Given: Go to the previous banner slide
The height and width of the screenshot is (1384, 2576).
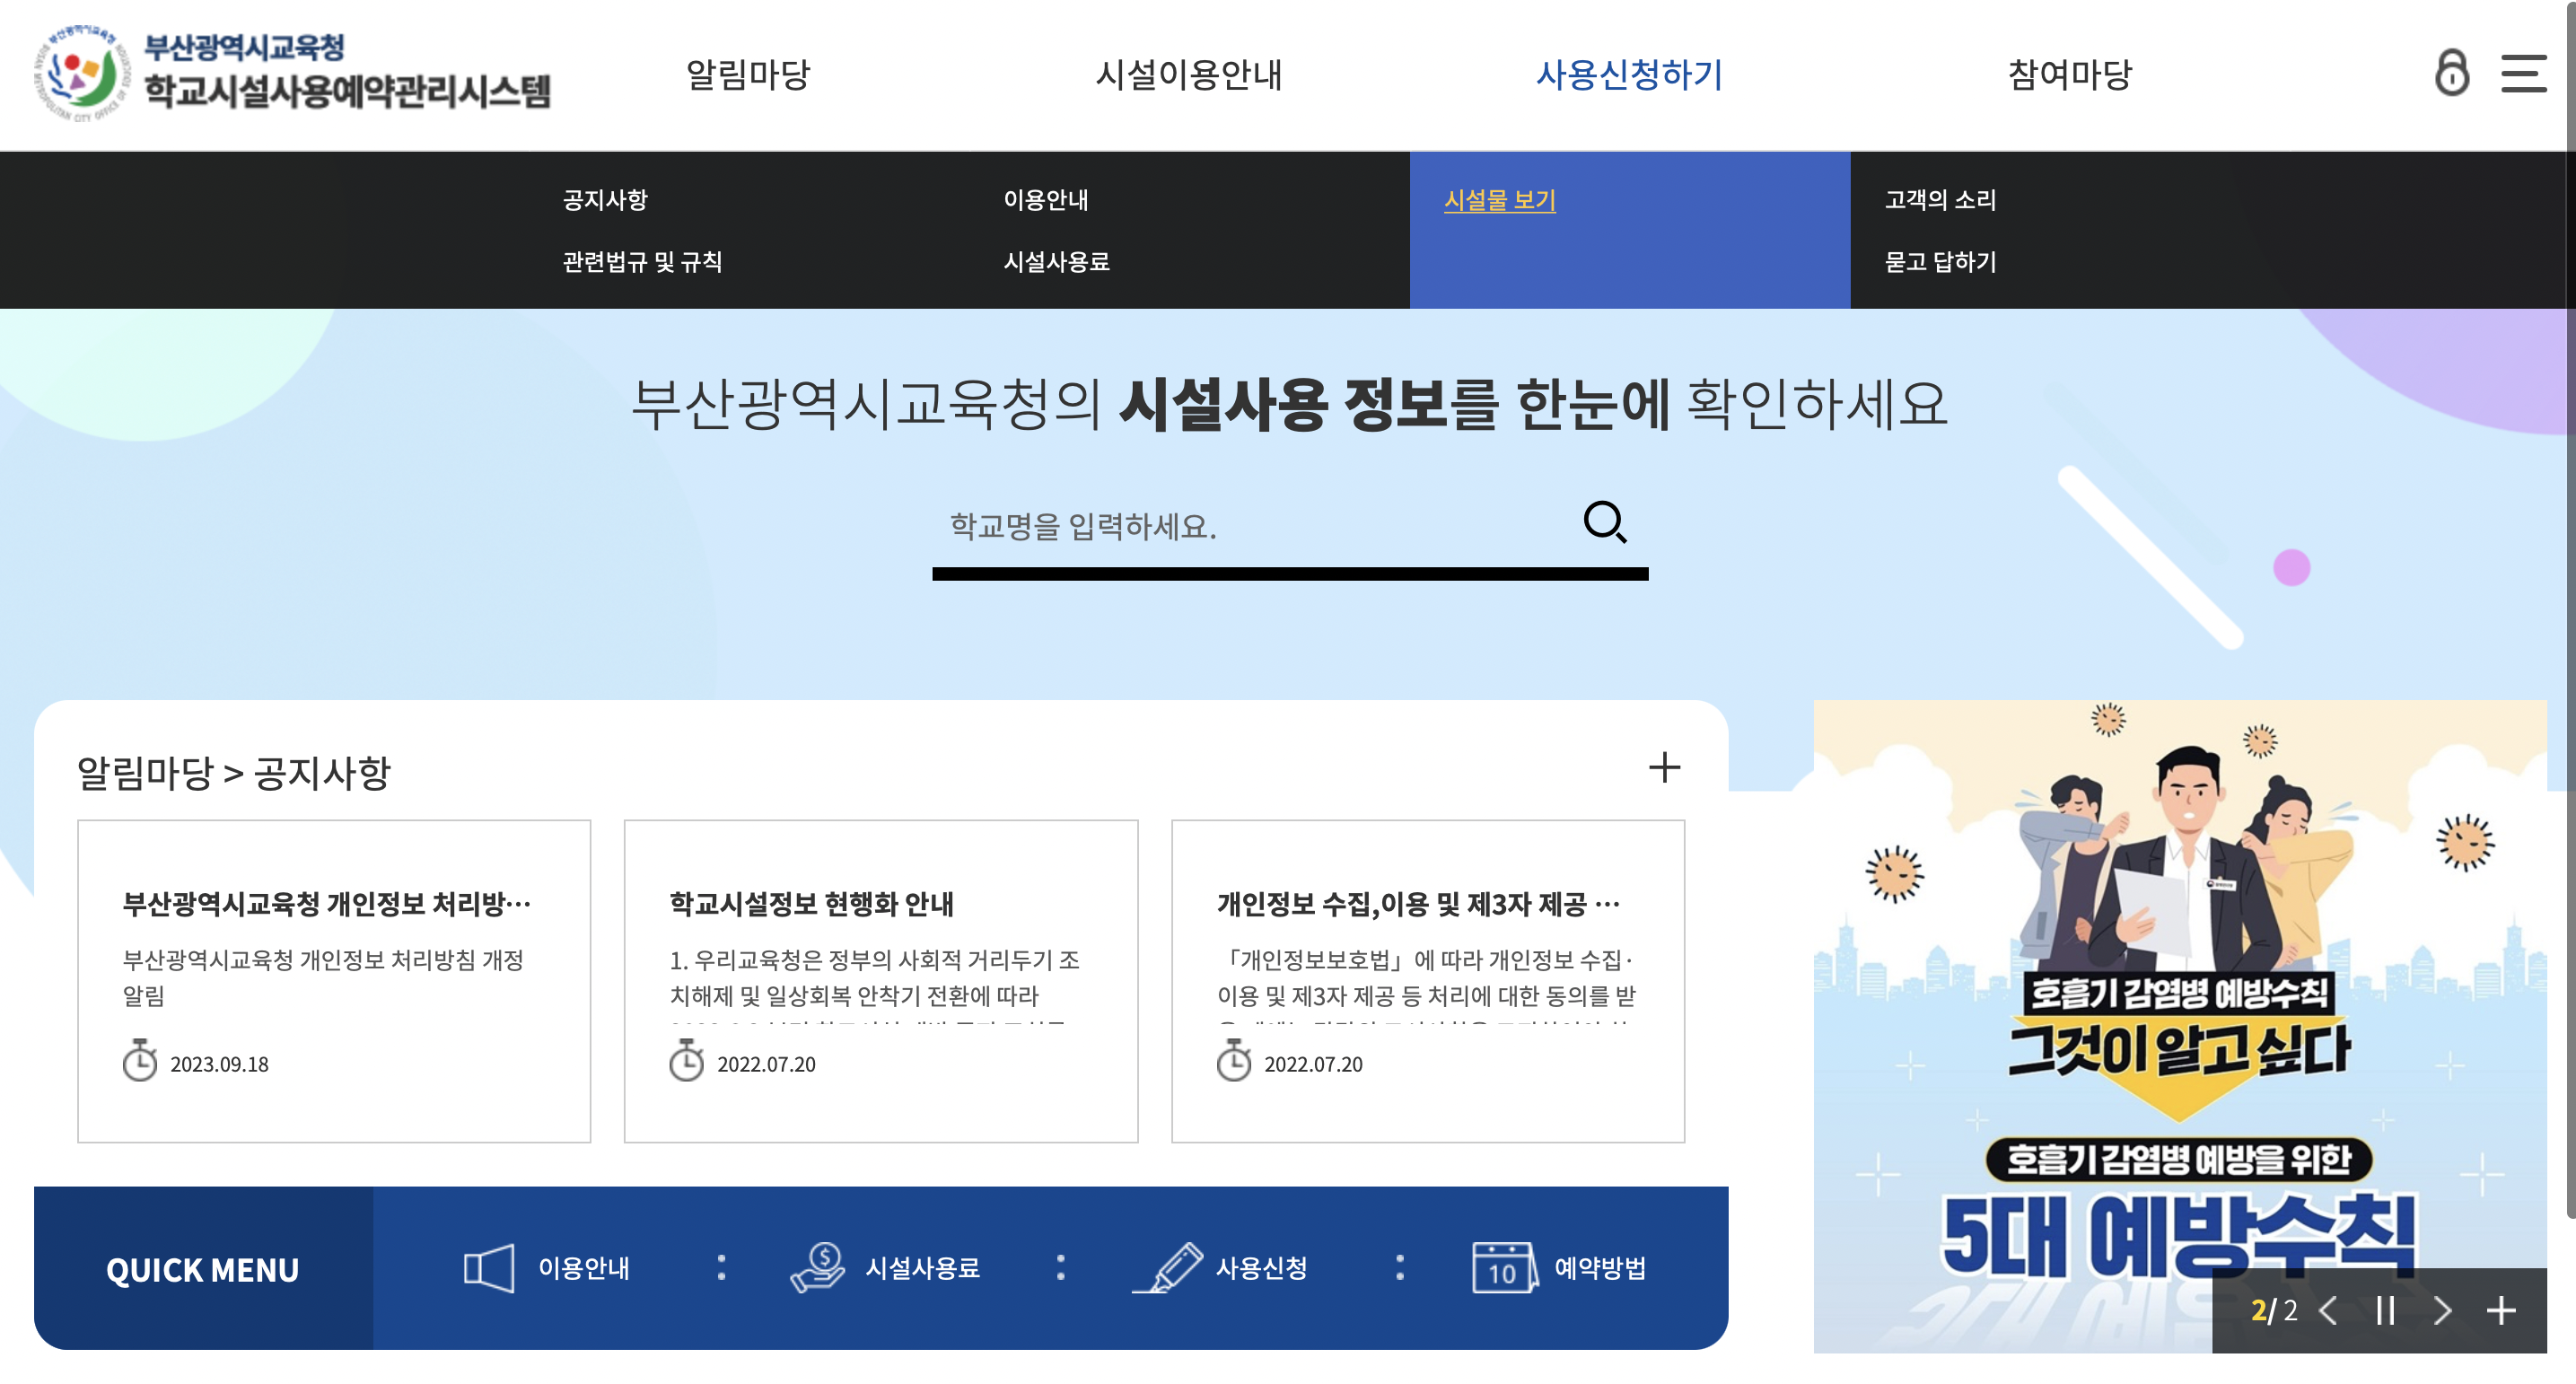Looking at the screenshot, I should 2329,1310.
